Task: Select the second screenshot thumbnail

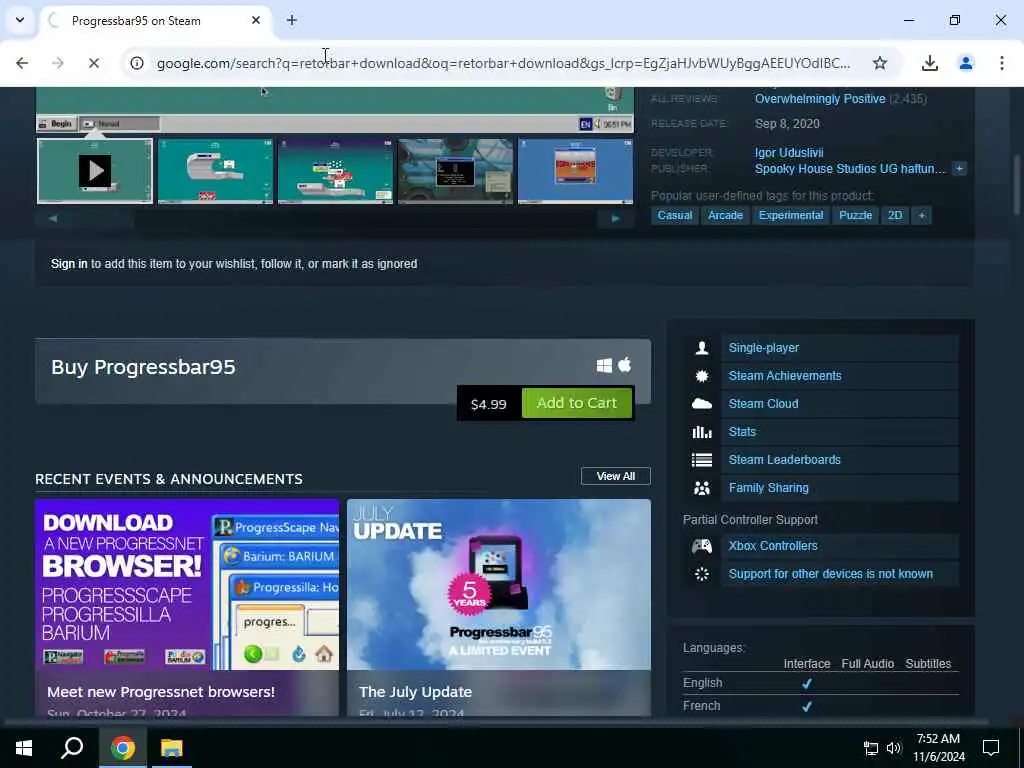Action: click(x=216, y=171)
